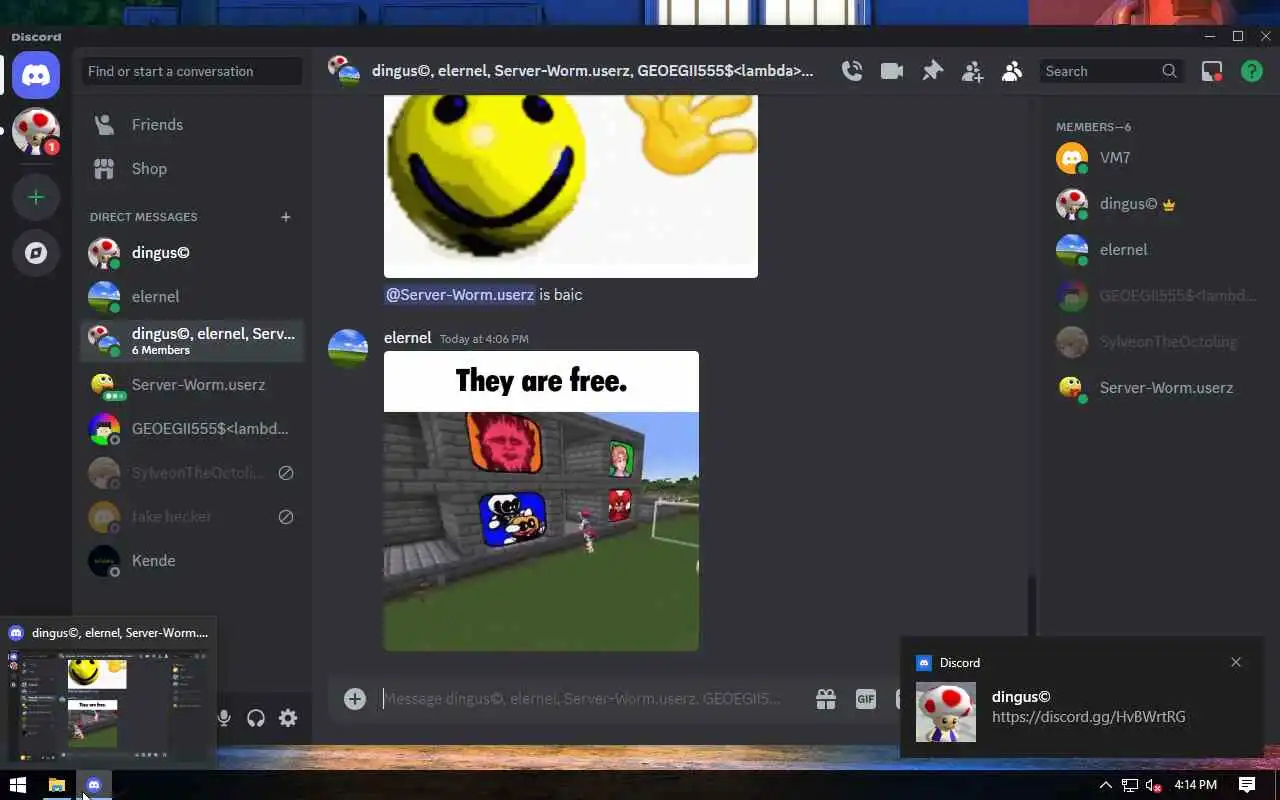Click blocked icon beside fake hecker
This screenshot has width=1280, height=800.
(286, 517)
